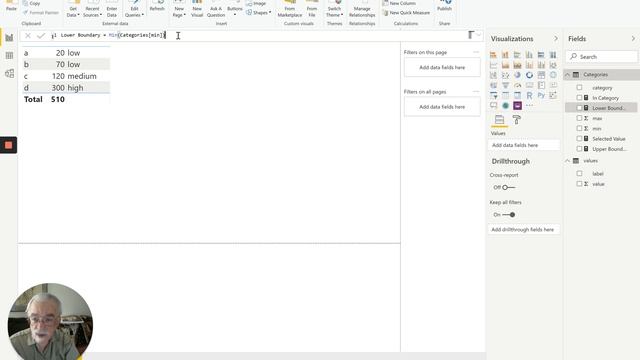The width and height of the screenshot is (640, 360).
Task: Click Add drillthrough fields here well
Action: pyautogui.click(x=524, y=230)
